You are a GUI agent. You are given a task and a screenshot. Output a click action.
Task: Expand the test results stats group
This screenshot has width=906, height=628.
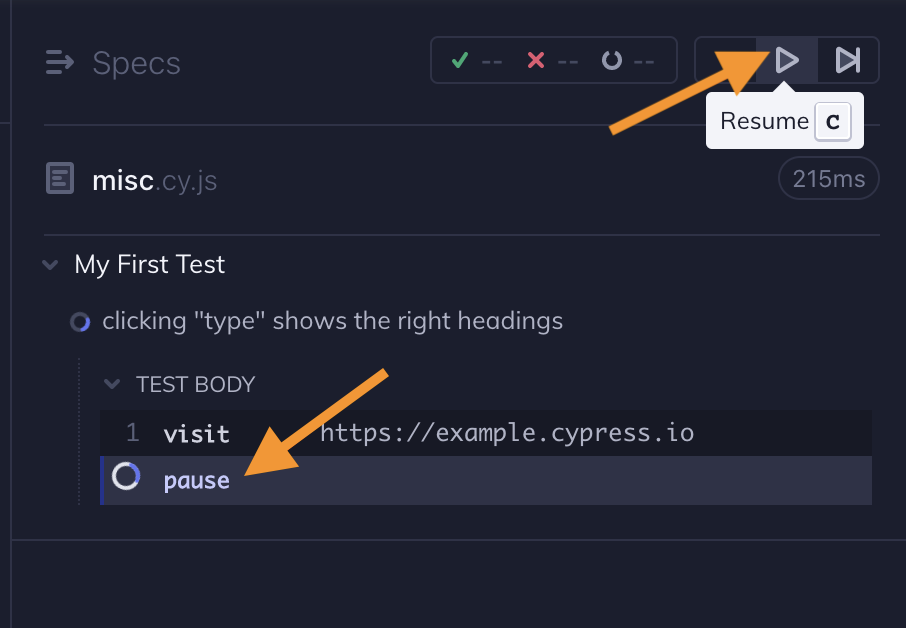[x=553, y=60]
